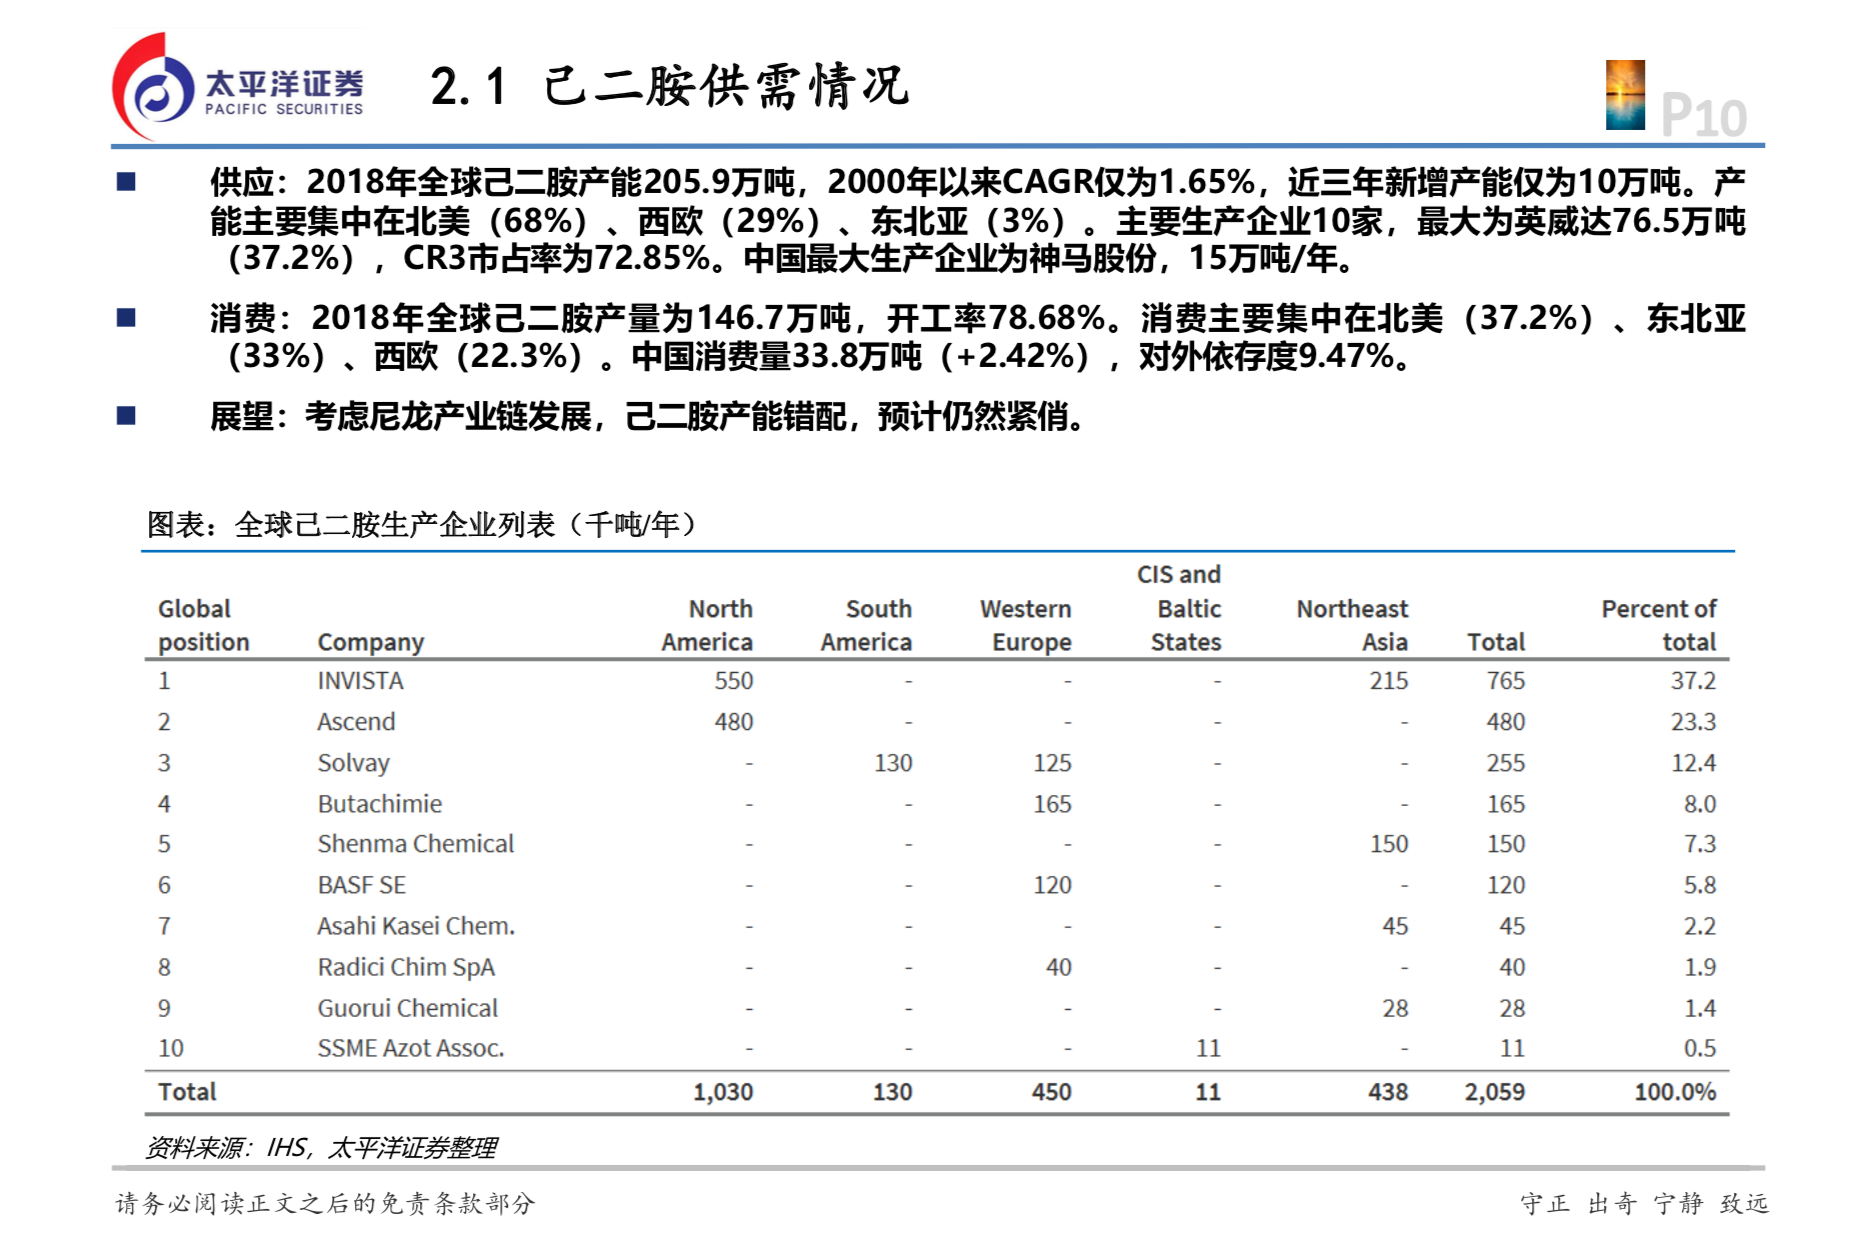Image resolution: width=1868 pixels, height=1256 pixels.
Task: Select the slide title 2.1 己二胺供需情况
Action: (x=670, y=86)
